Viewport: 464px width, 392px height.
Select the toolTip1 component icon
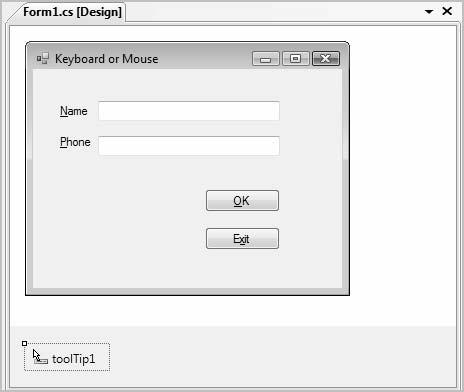(40, 357)
